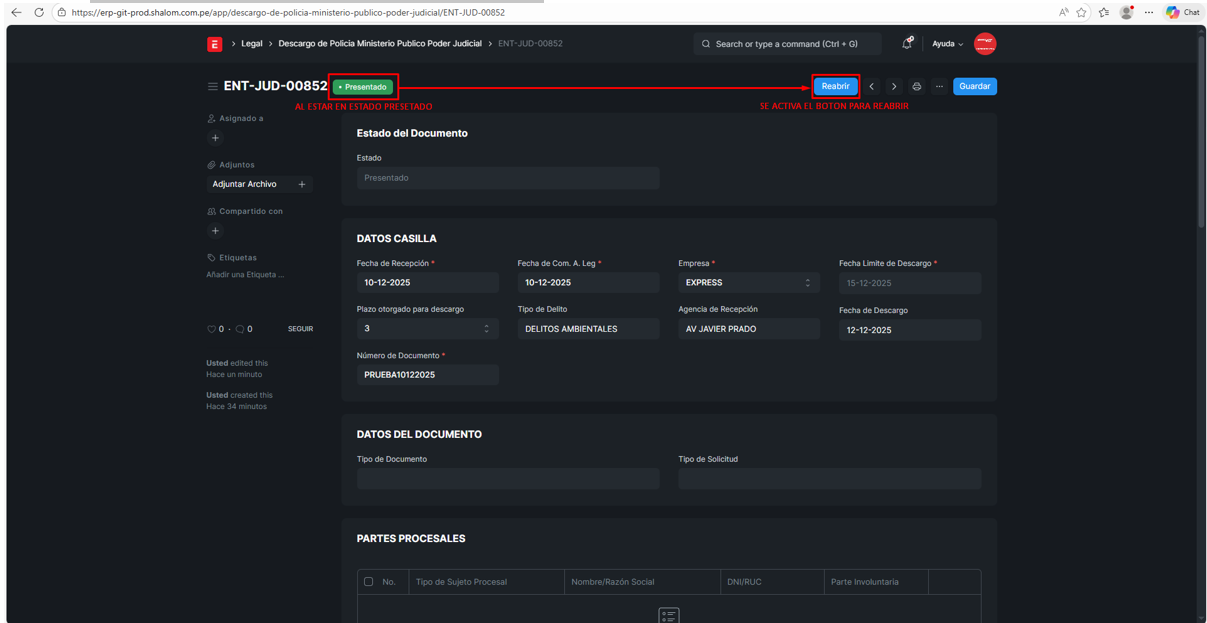Image resolution: width=1207 pixels, height=623 pixels.
Task: Navigate to Legal breadcrumb
Action: click(x=251, y=44)
